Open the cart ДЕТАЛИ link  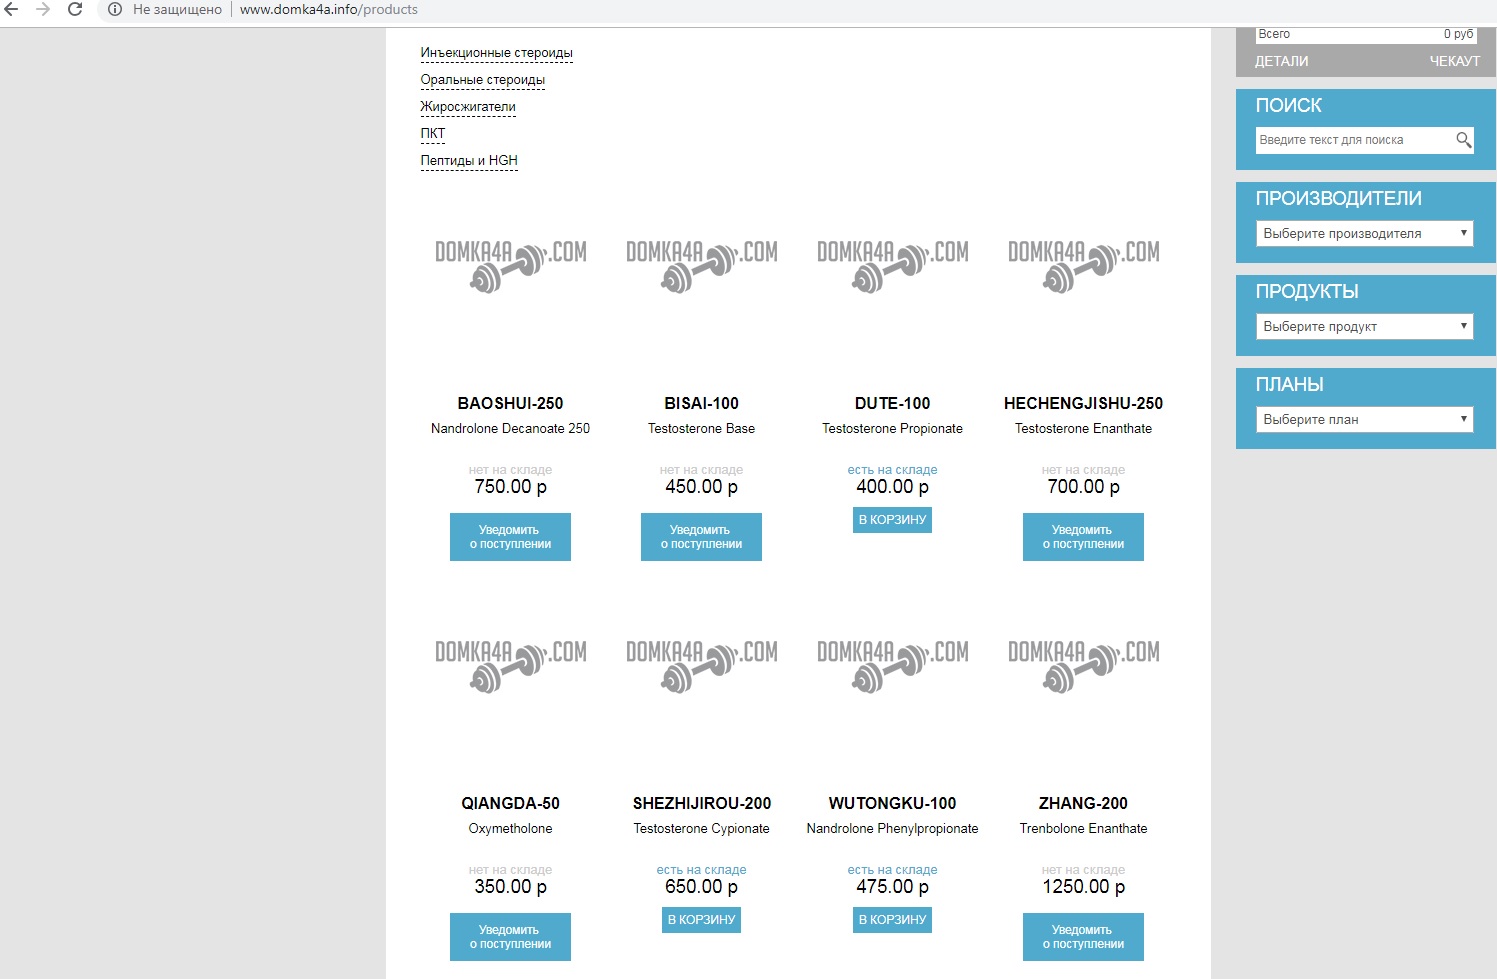coord(1281,61)
